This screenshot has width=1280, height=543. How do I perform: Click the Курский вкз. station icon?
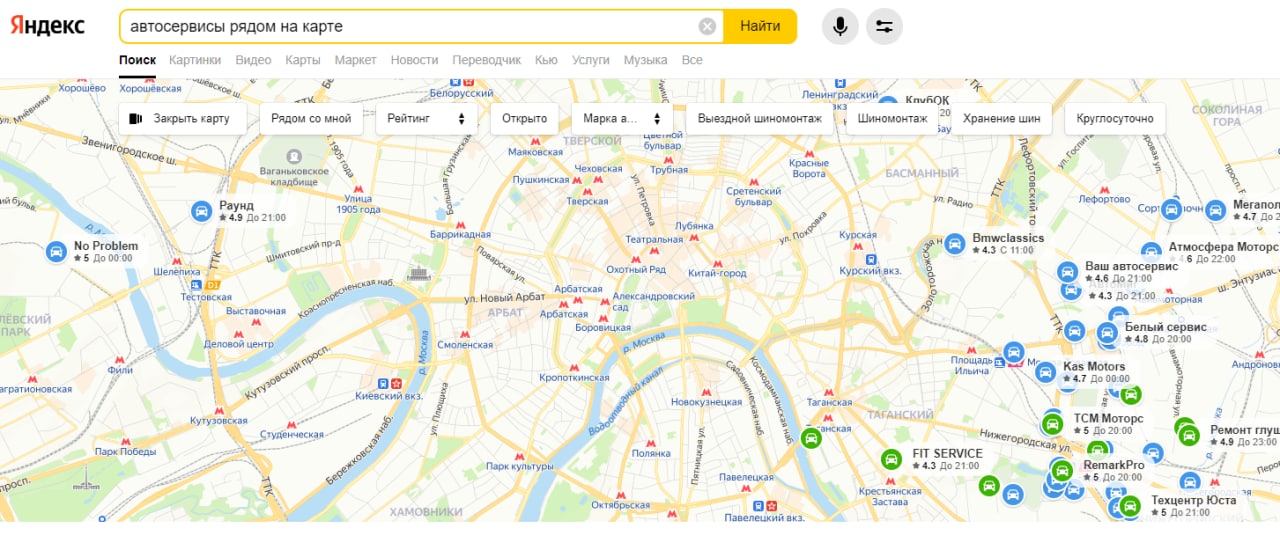click(x=872, y=258)
